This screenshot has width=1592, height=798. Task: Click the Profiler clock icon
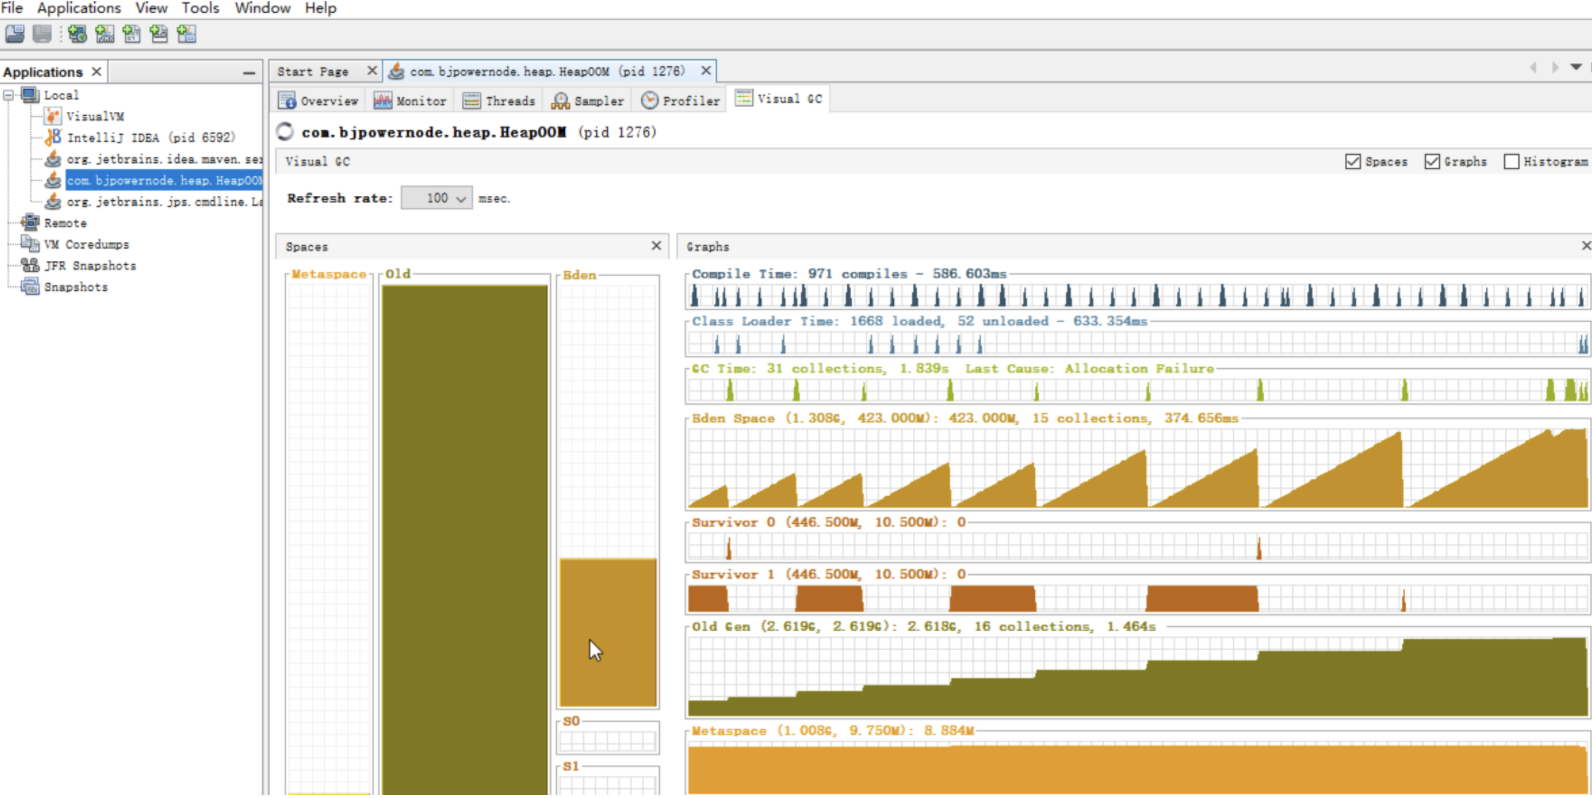coord(650,101)
